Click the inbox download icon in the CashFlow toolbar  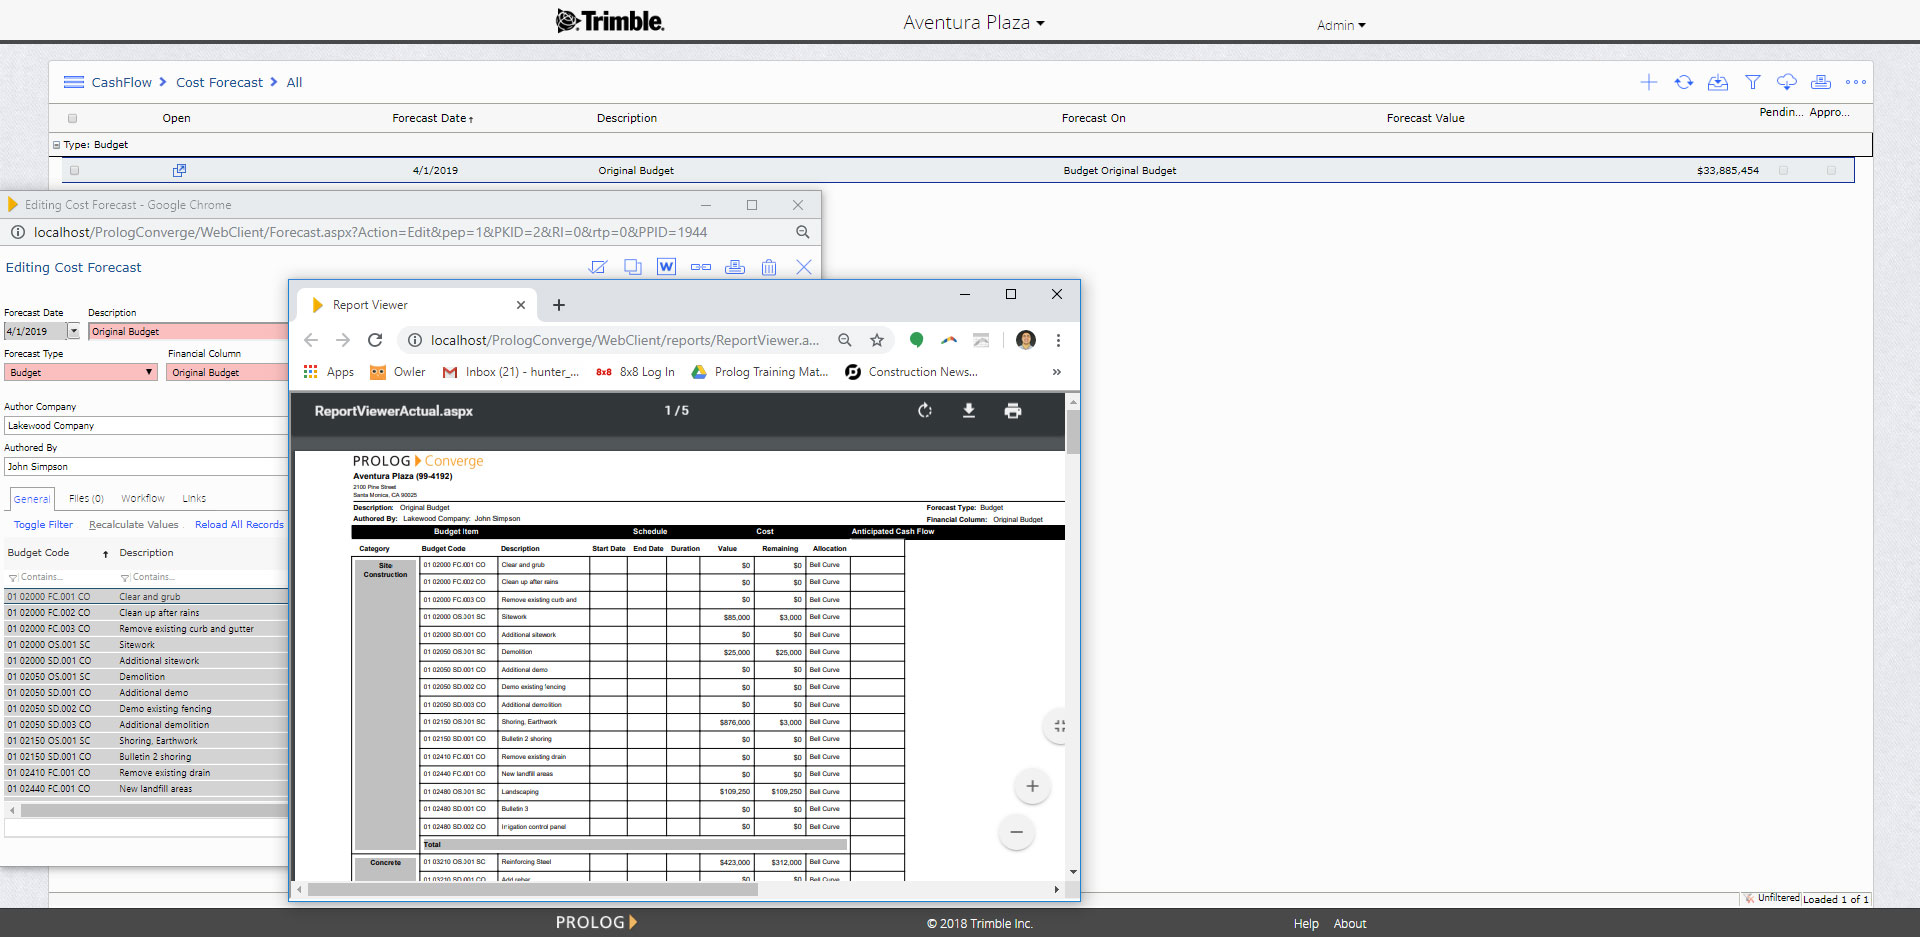coord(1718,82)
